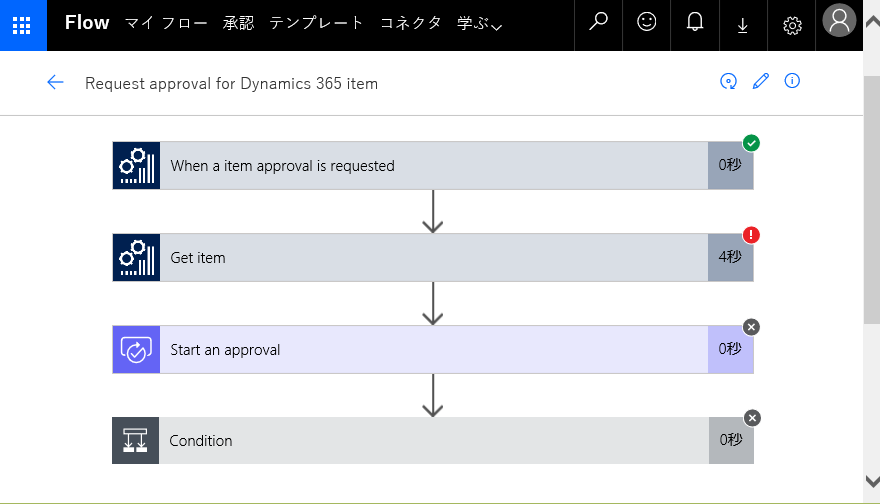Open the テンプレート page
This screenshot has width=880, height=504.
pos(317,24)
